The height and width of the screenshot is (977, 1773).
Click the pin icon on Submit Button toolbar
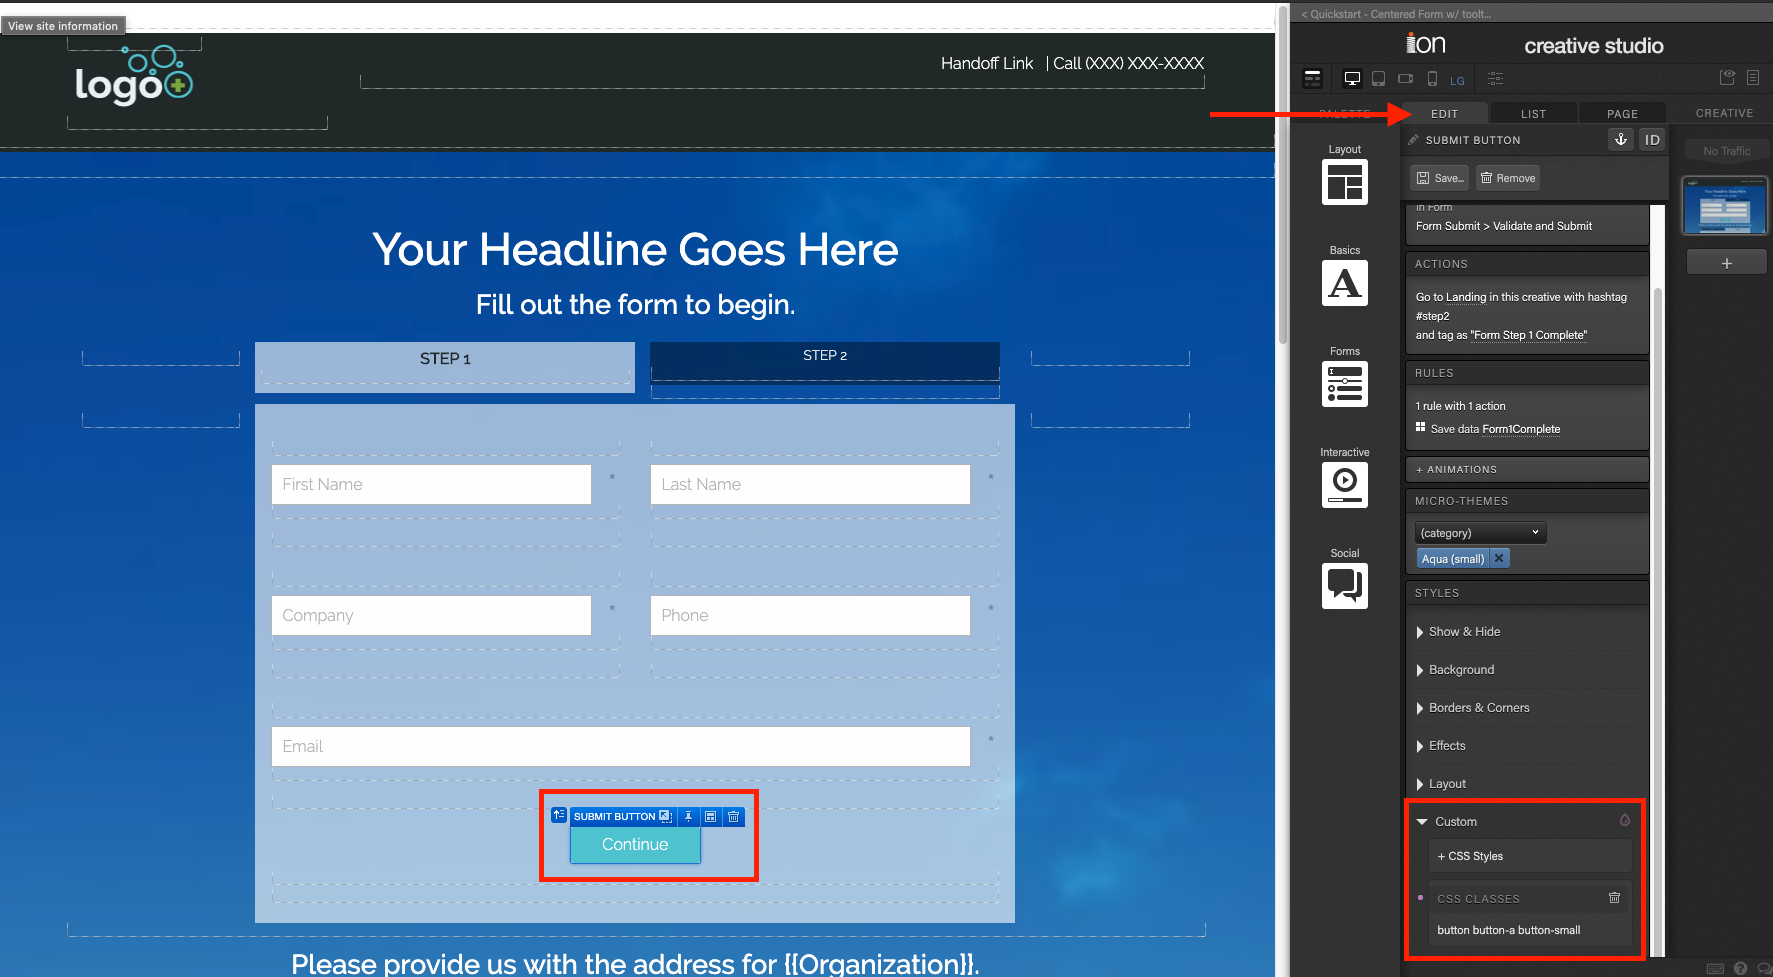pos(688,817)
